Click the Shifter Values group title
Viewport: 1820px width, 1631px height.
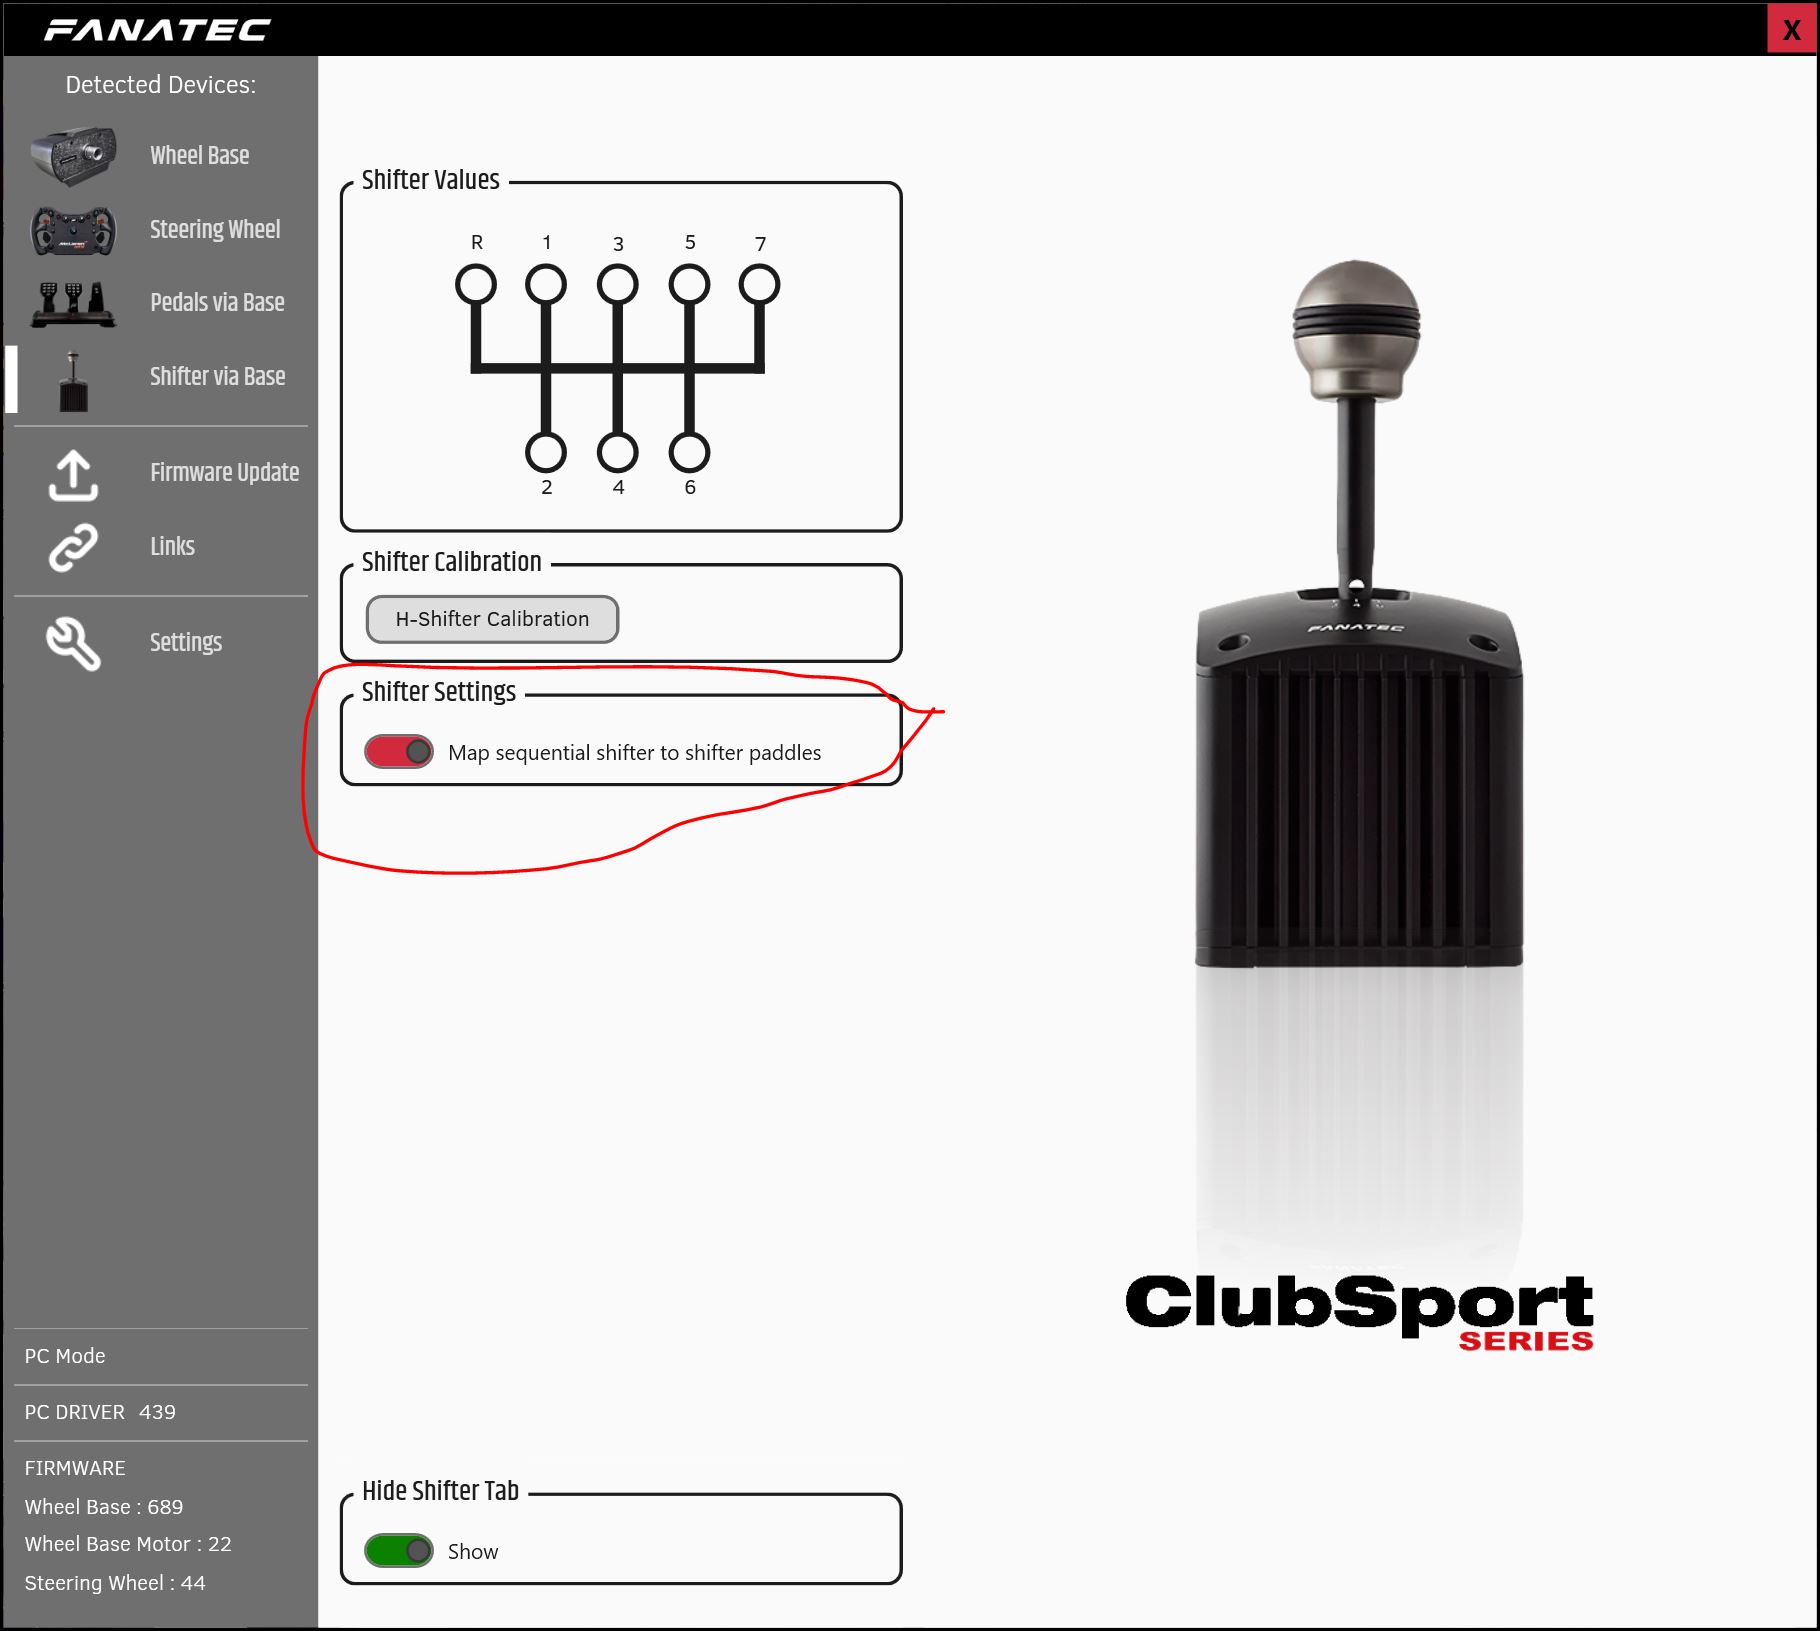tap(431, 180)
